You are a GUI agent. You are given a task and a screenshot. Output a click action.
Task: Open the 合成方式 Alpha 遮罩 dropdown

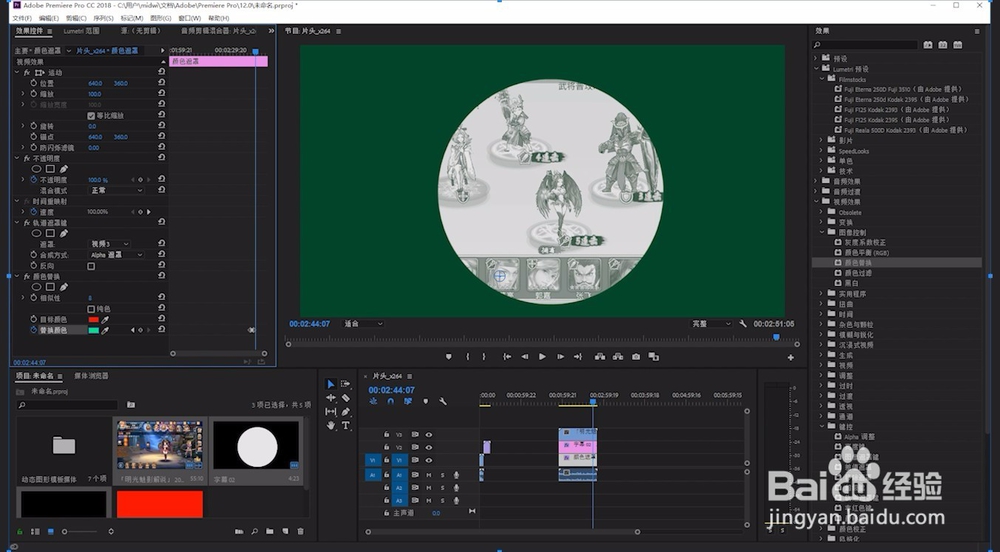(116, 255)
